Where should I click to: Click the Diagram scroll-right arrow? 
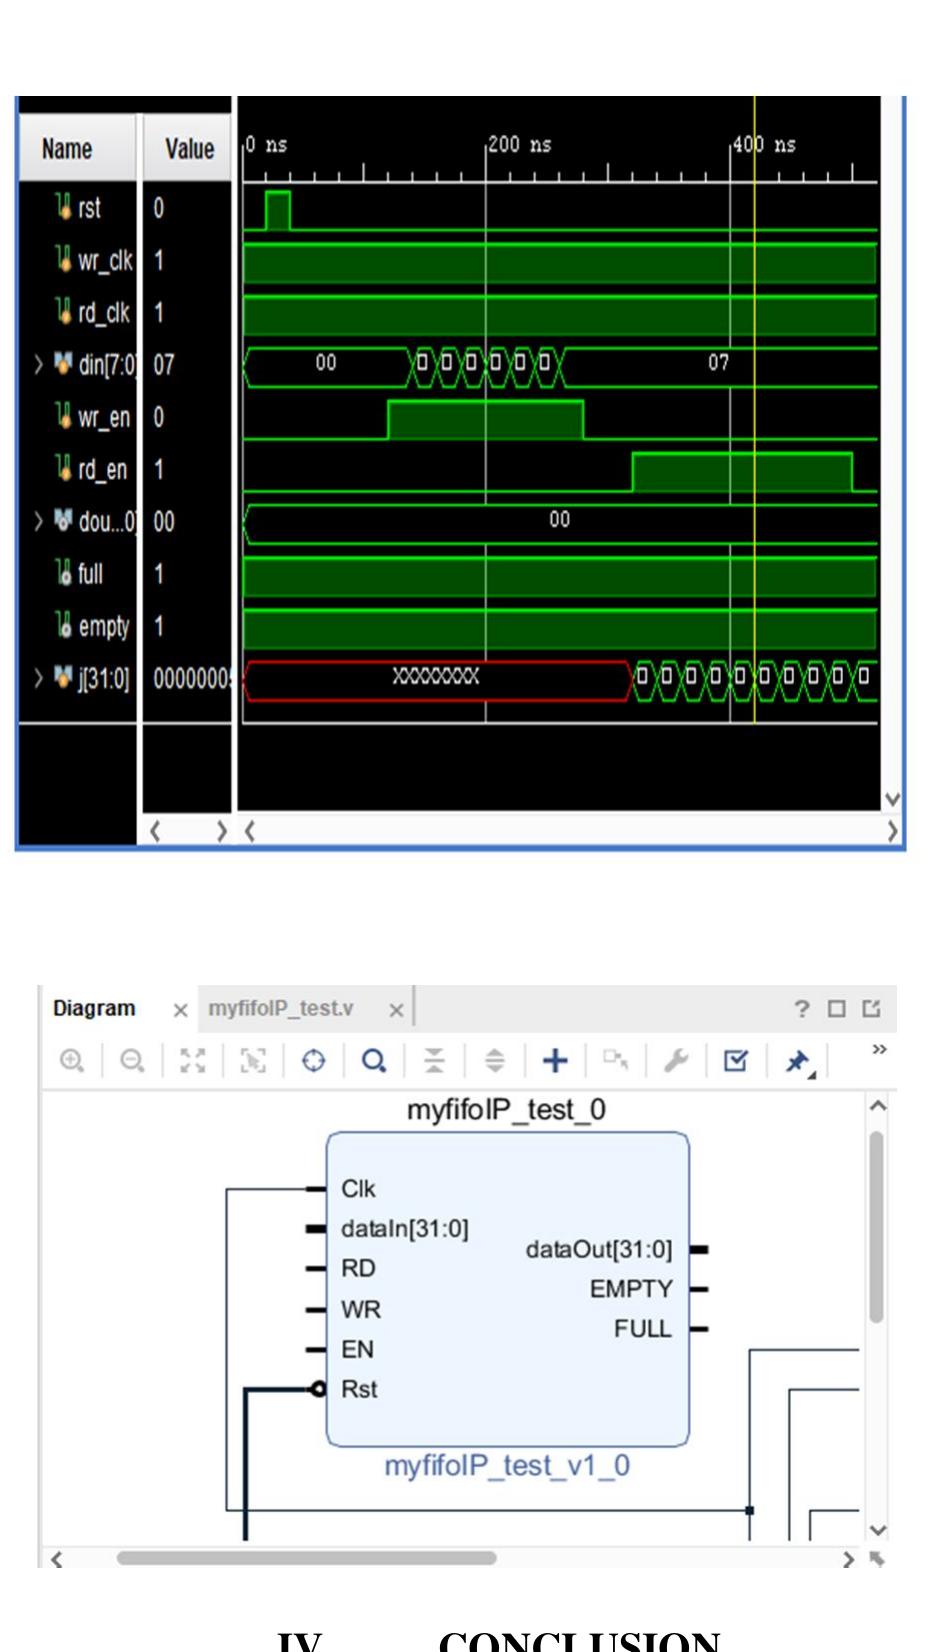coord(848,1559)
